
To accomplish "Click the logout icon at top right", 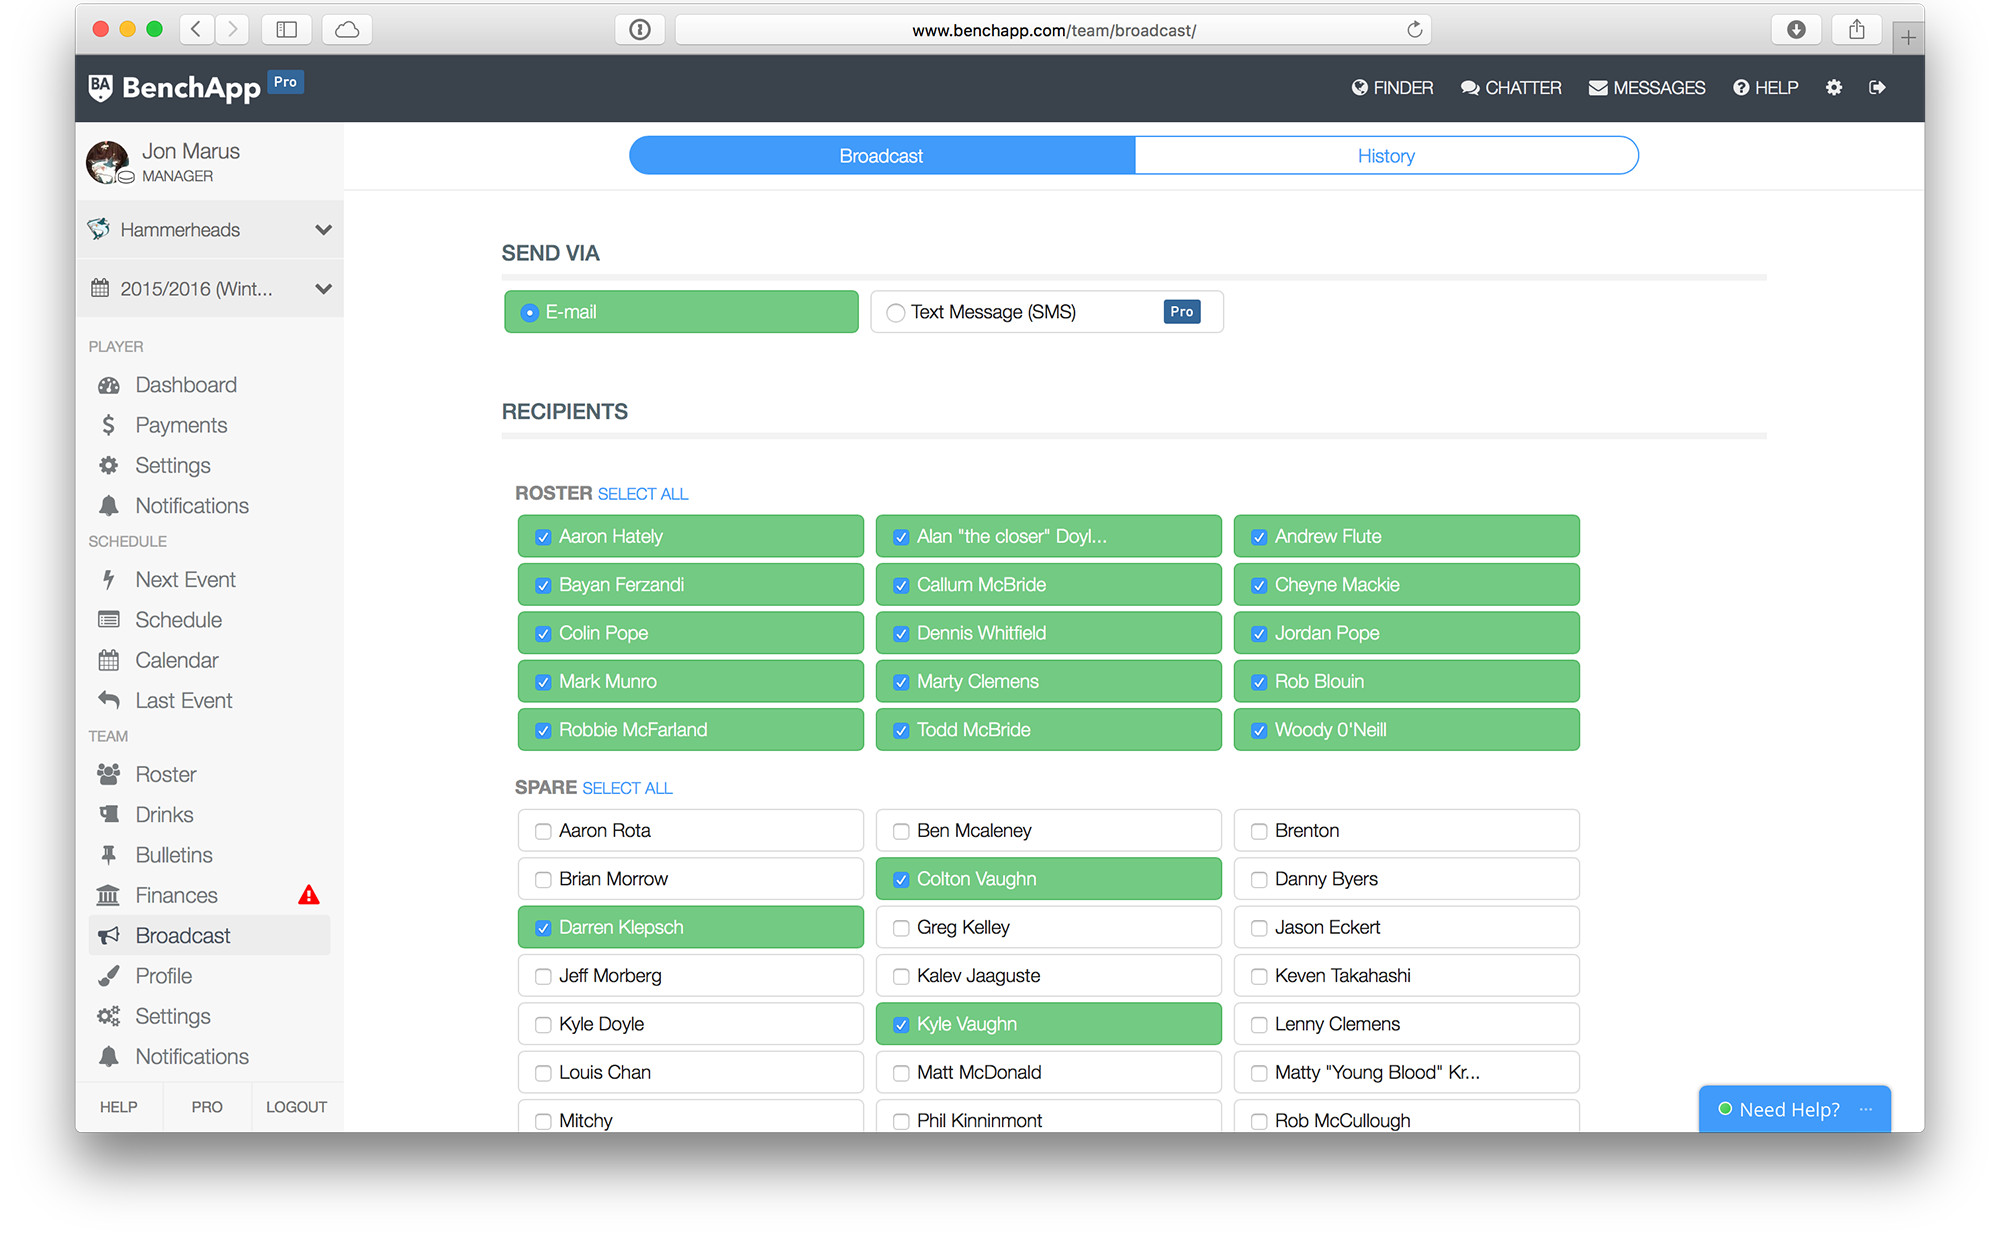I will click(x=1878, y=88).
